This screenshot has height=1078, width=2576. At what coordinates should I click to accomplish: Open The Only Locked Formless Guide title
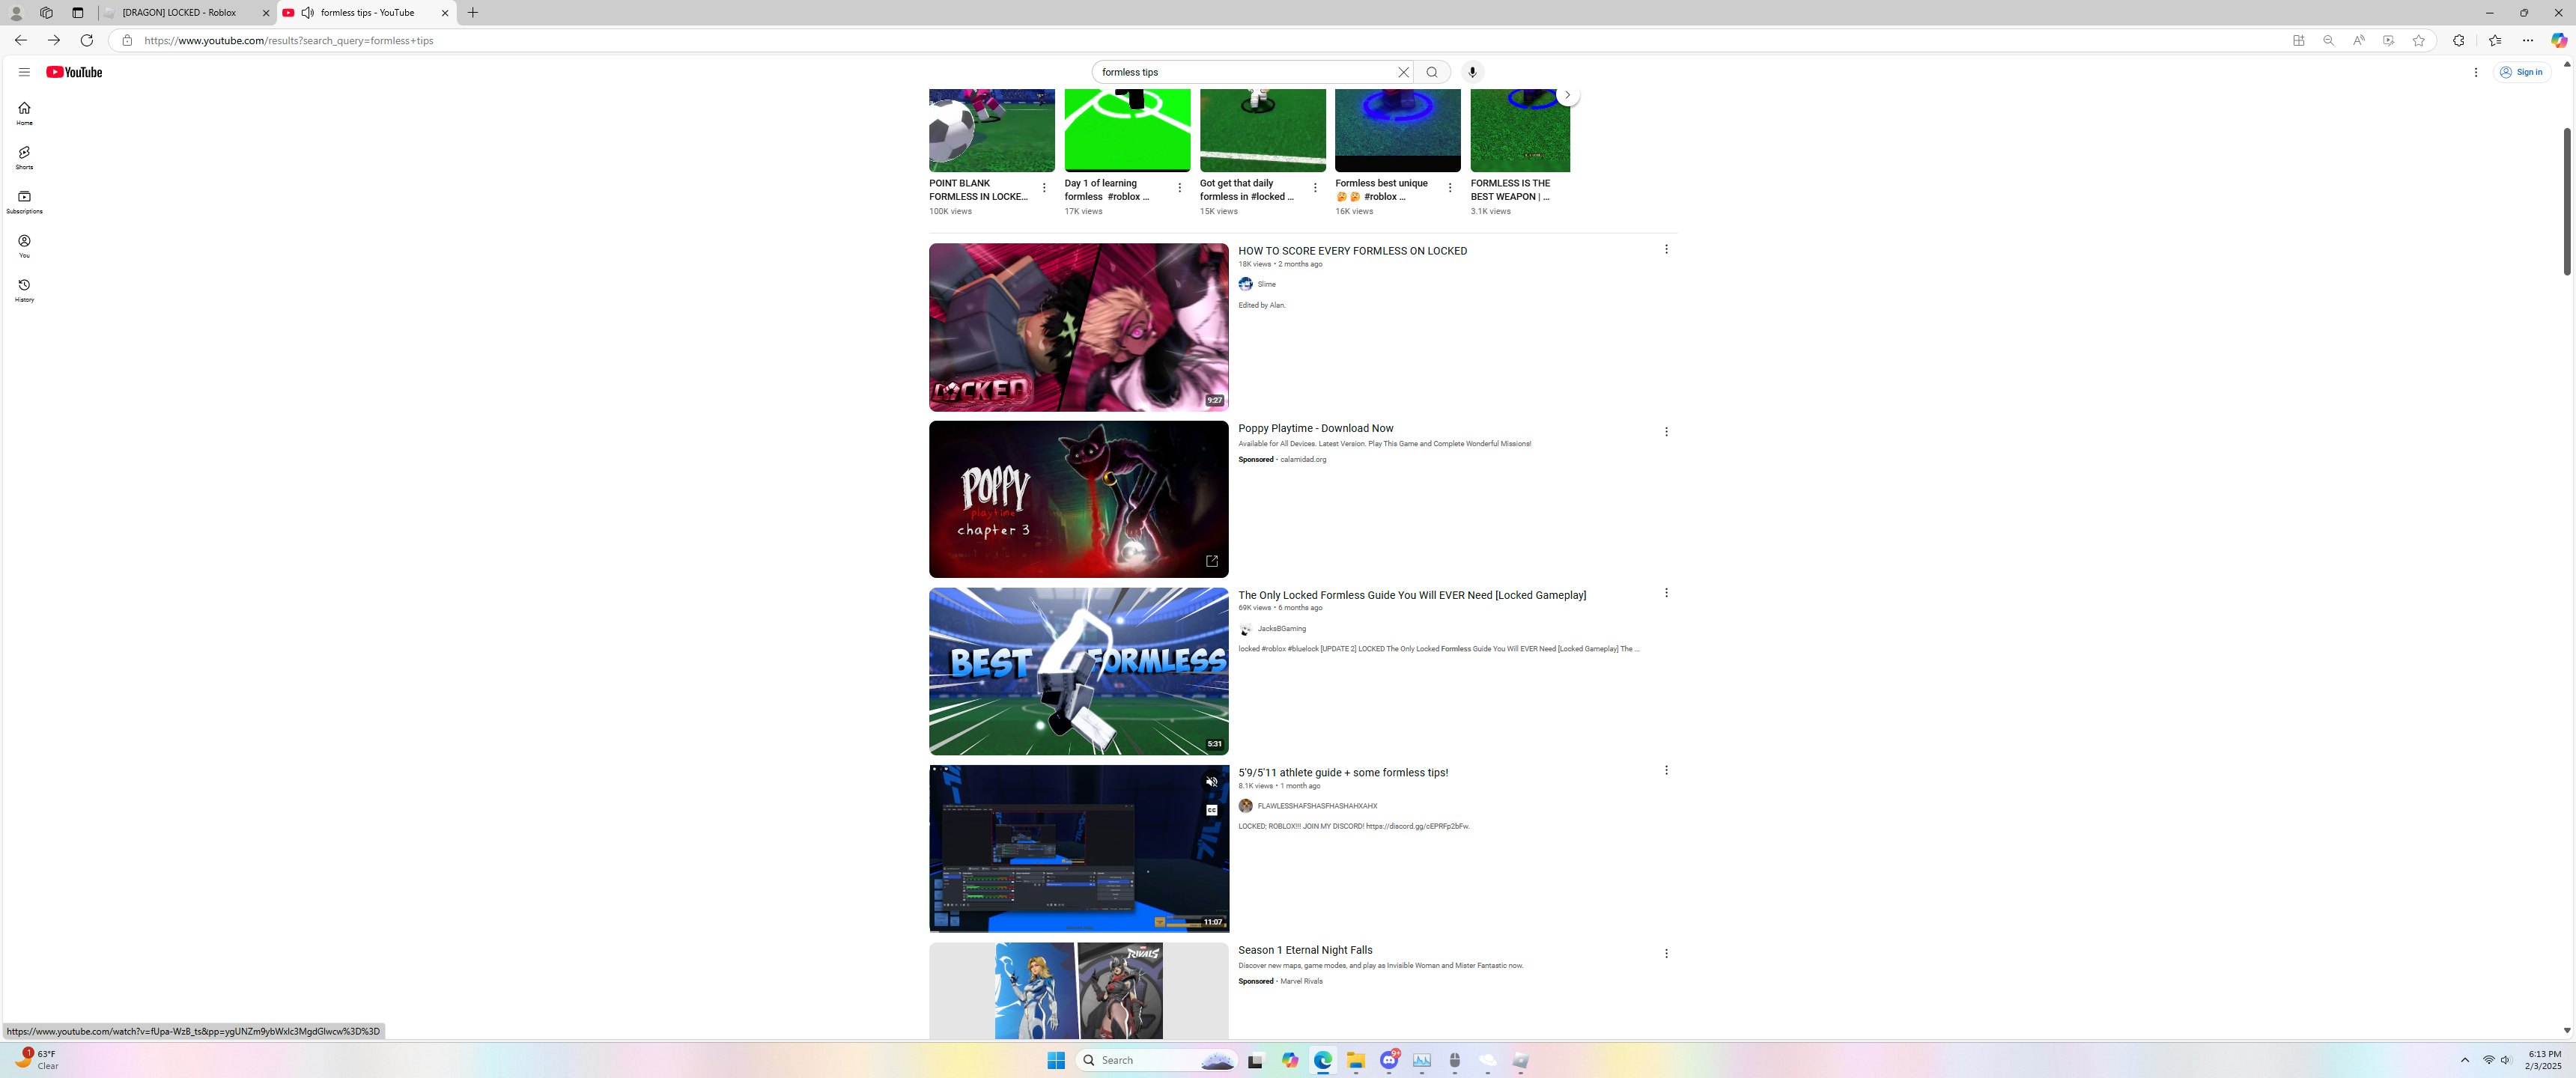coord(1411,595)
